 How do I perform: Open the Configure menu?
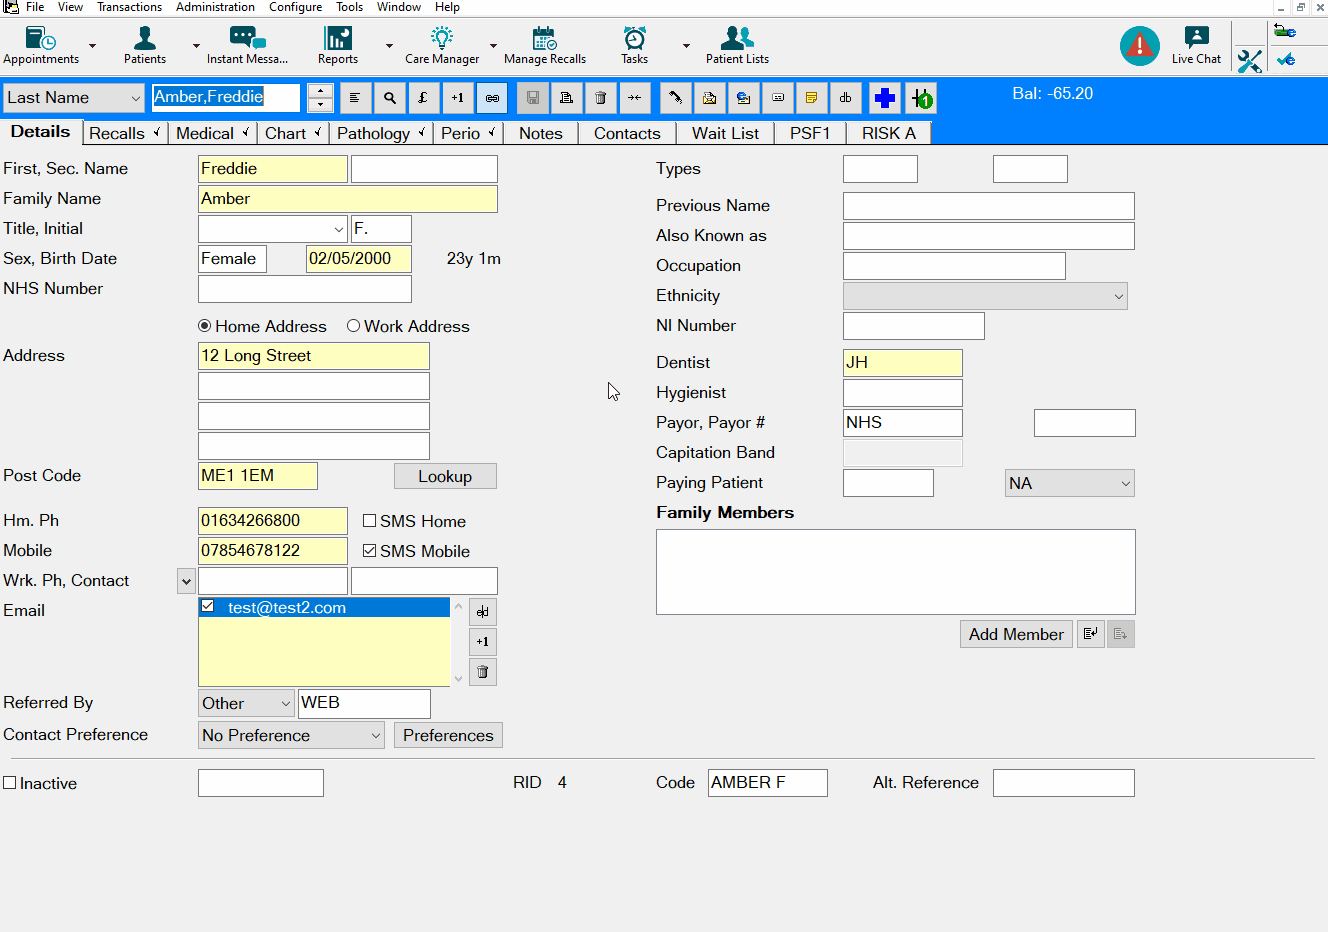click(x=295, y=7)
